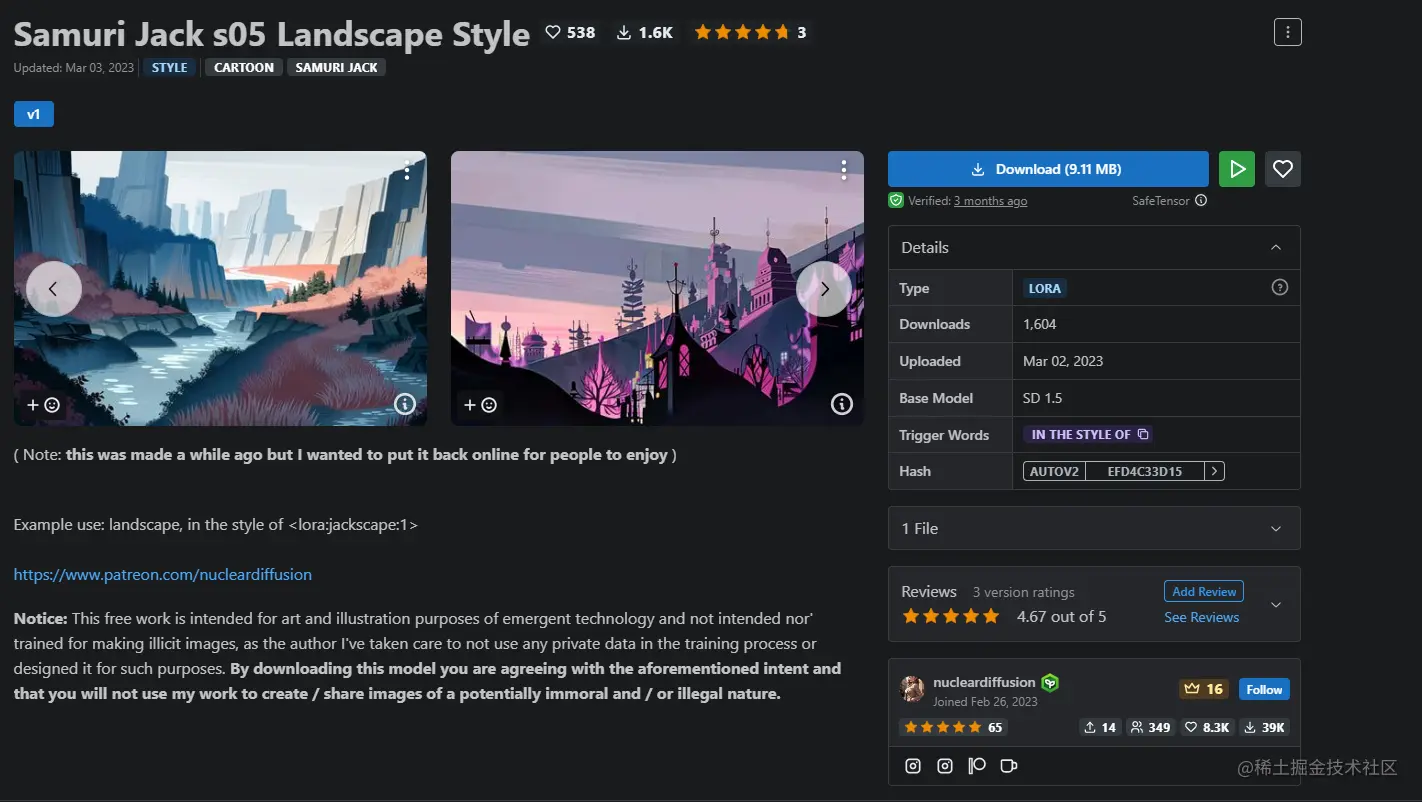
Task: Show generation info for the river canyon image
Action: pyautogui.click(x=404, y=404)
